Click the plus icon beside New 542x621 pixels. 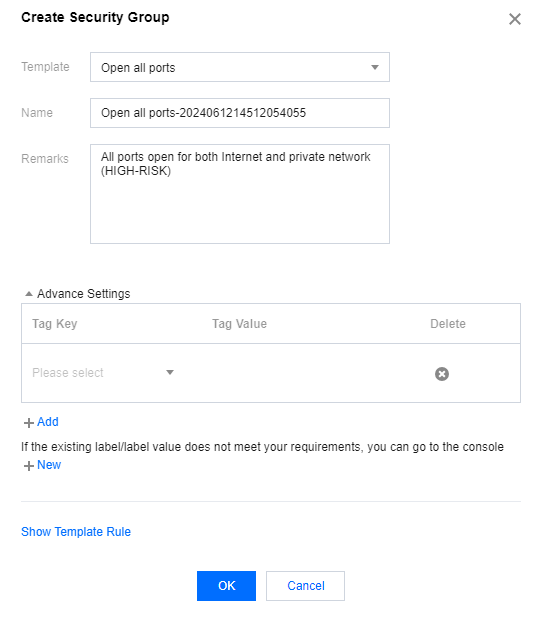pos(29,466)
